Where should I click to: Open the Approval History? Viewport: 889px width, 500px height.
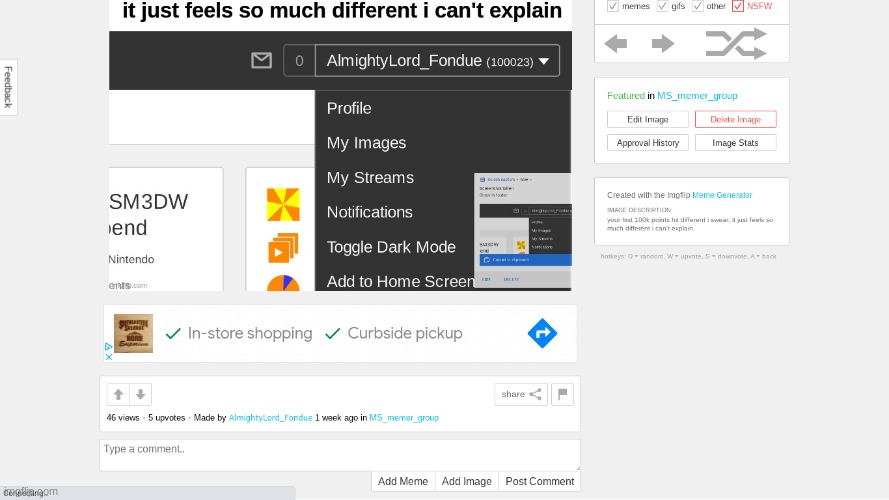(x=647, y=143)
